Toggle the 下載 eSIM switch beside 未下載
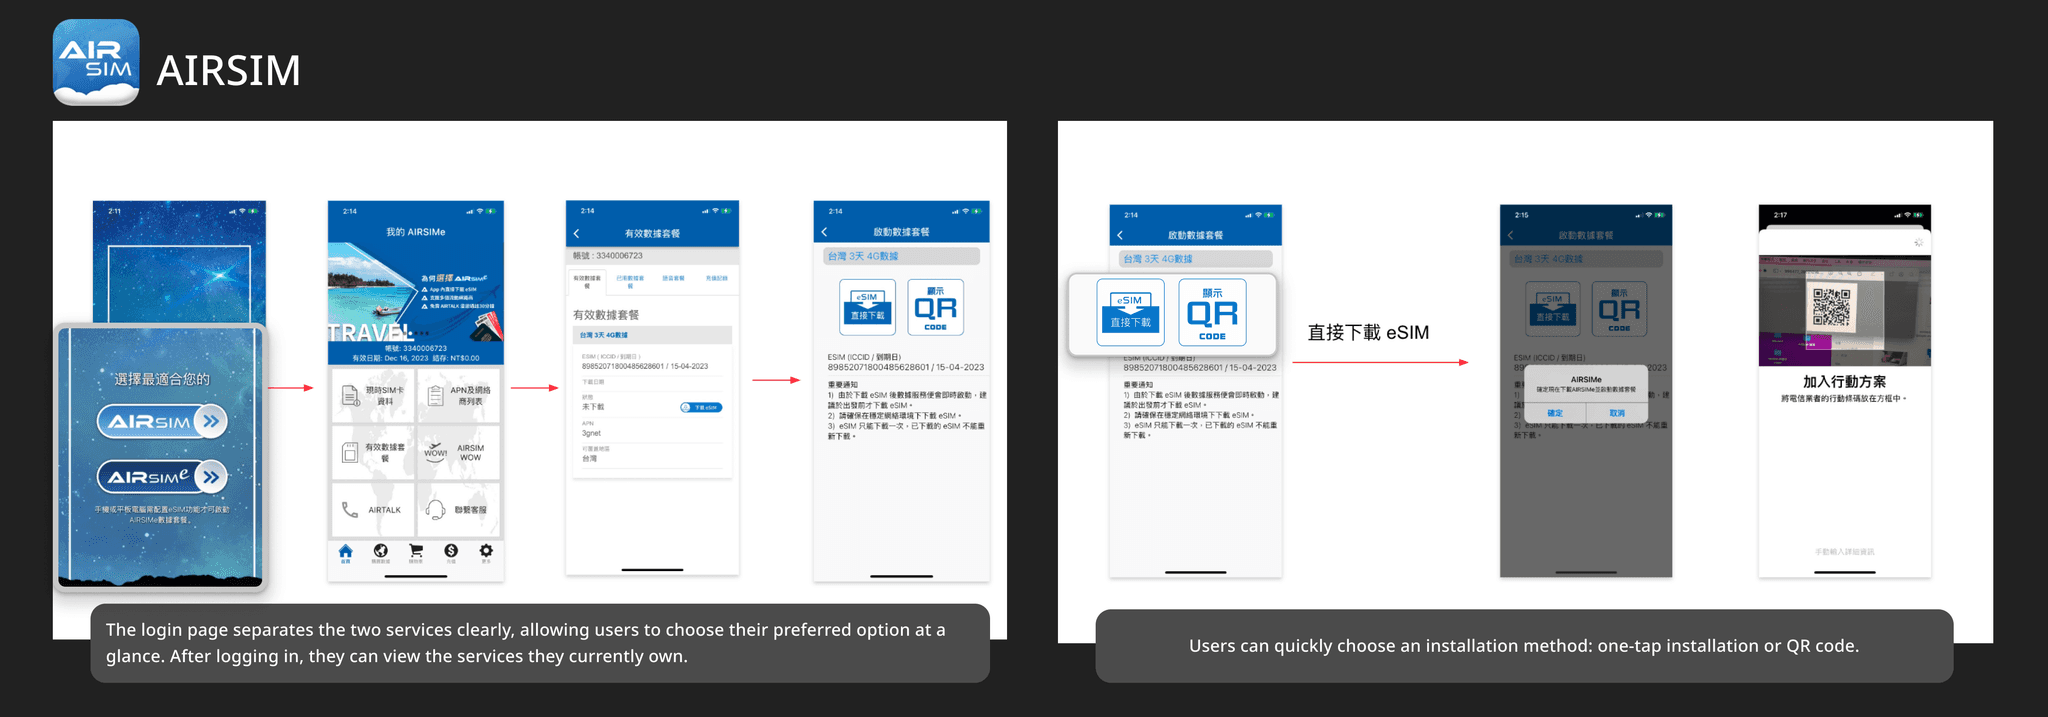Screen dimensions: 2048x717 point(701,407)
